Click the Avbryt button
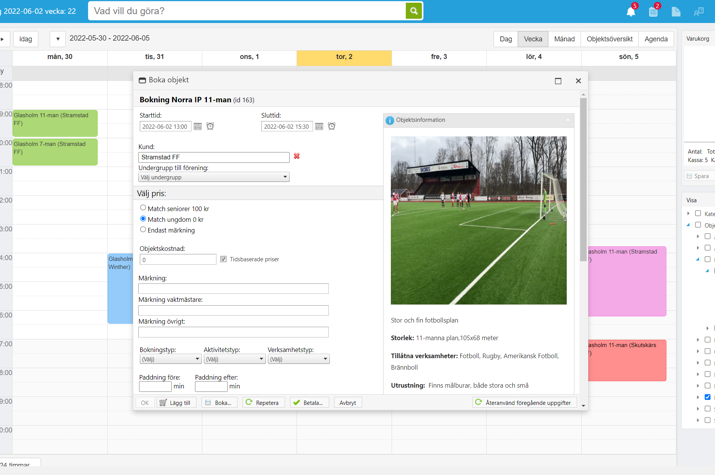The width and height of the screenshot is (715, 475). click(347, 403)
